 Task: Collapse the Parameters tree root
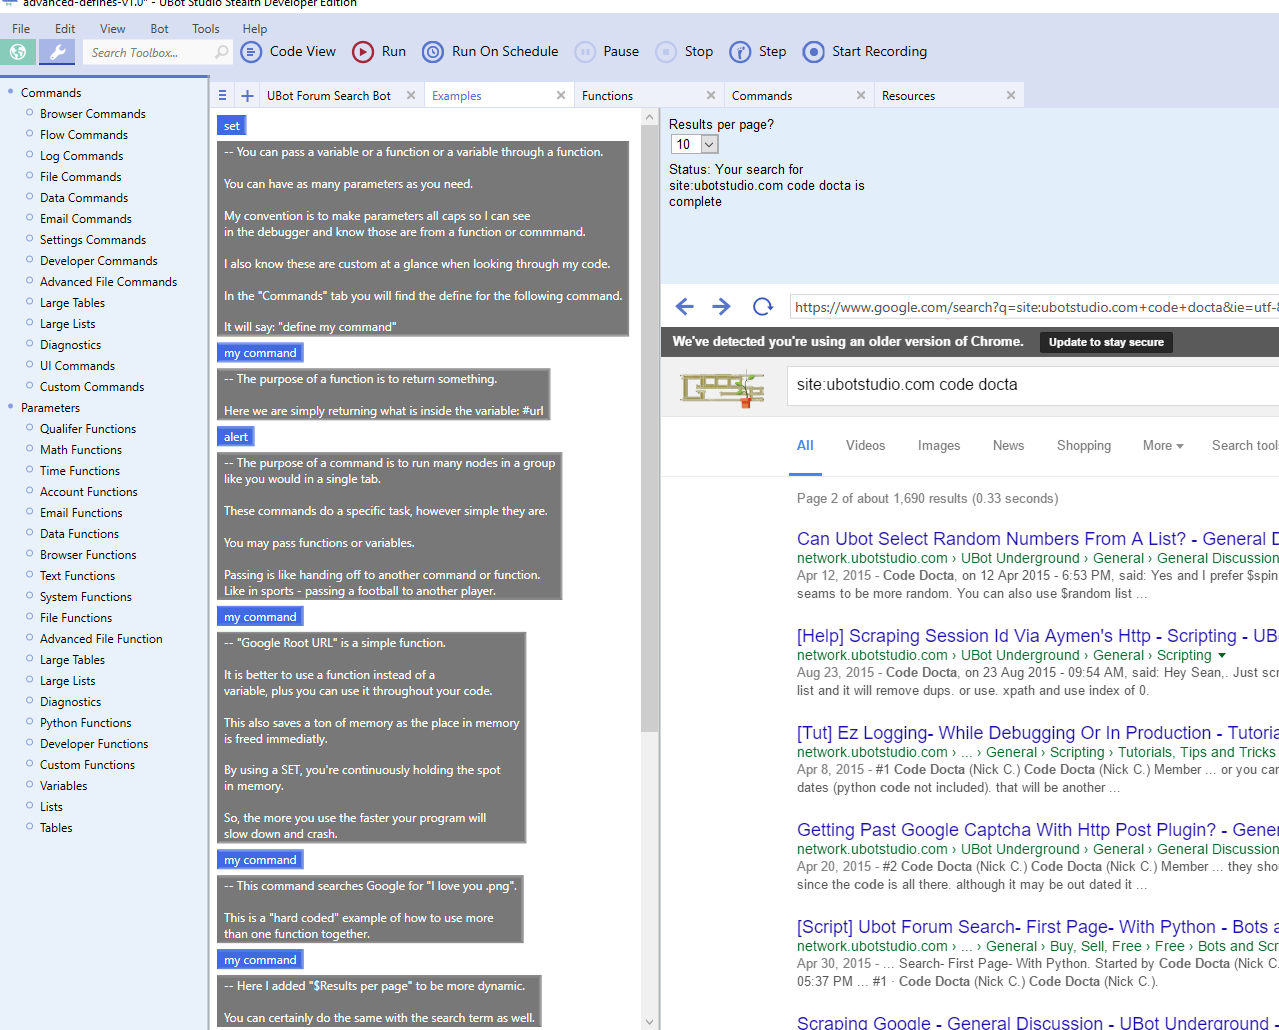point(11,408)
